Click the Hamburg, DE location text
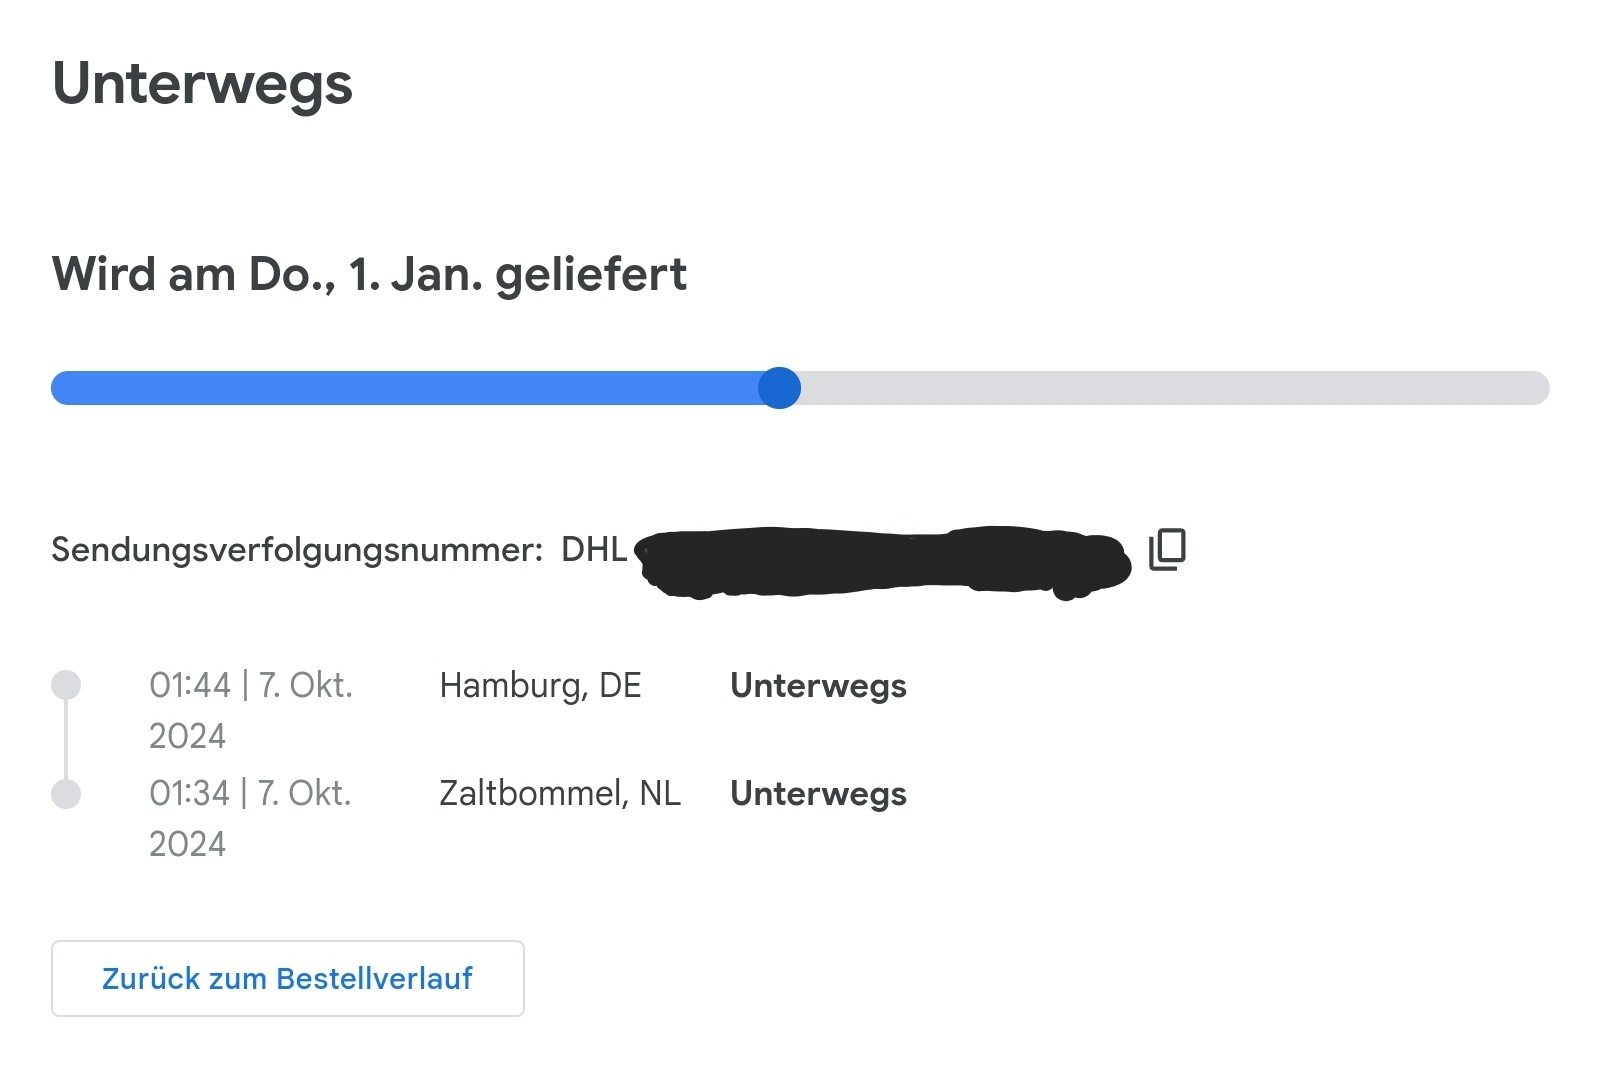 coord(540,686)
